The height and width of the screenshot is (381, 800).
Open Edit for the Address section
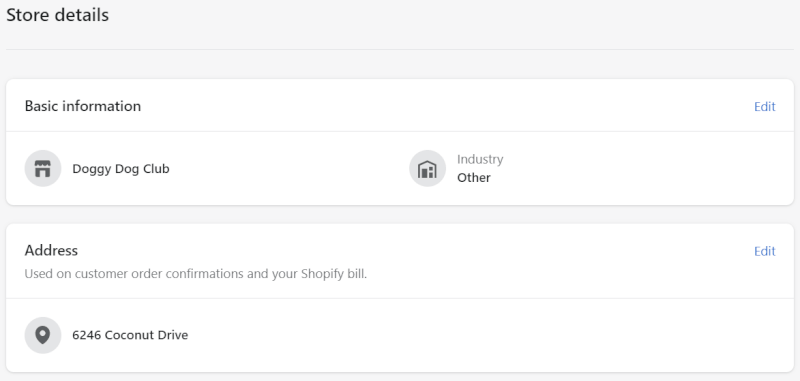[x=765, y=251]
